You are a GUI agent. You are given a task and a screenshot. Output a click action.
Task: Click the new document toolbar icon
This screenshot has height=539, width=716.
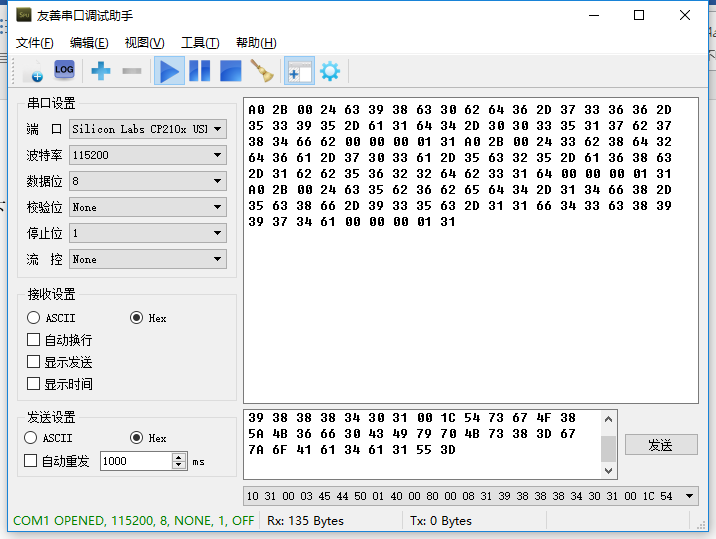pos(33,71)
